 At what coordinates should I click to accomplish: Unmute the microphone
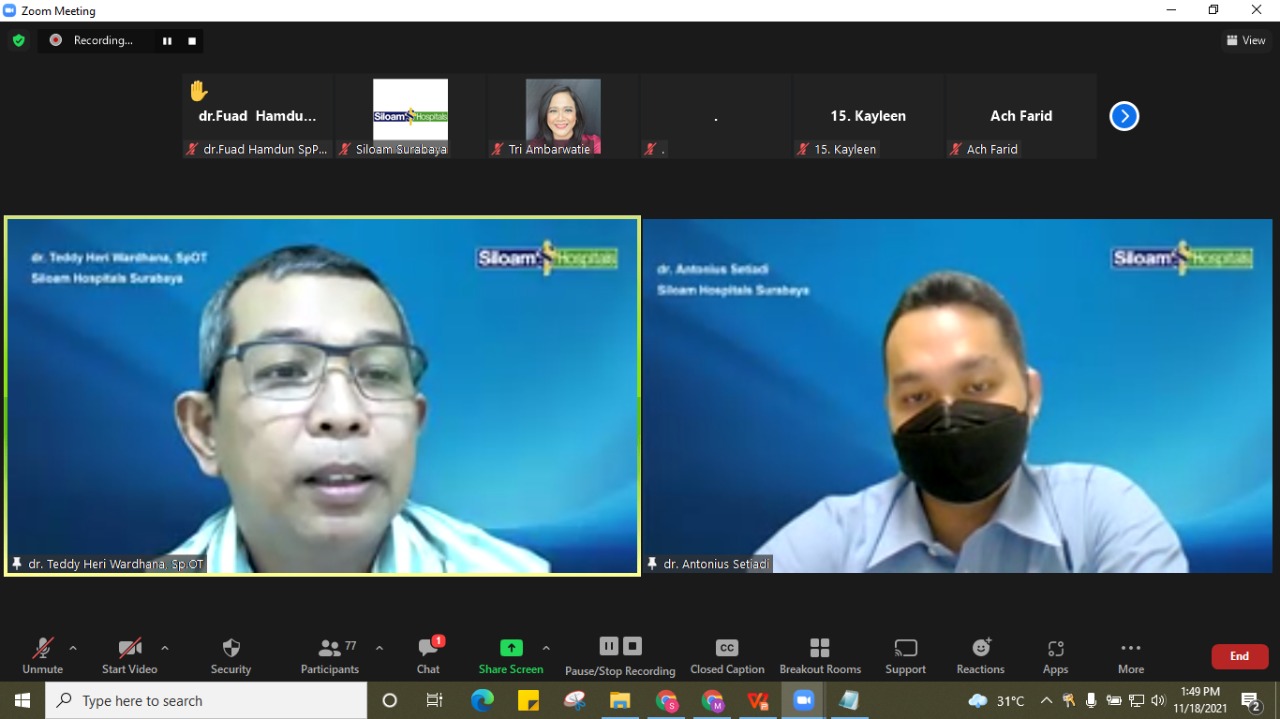tap(42, 655)
